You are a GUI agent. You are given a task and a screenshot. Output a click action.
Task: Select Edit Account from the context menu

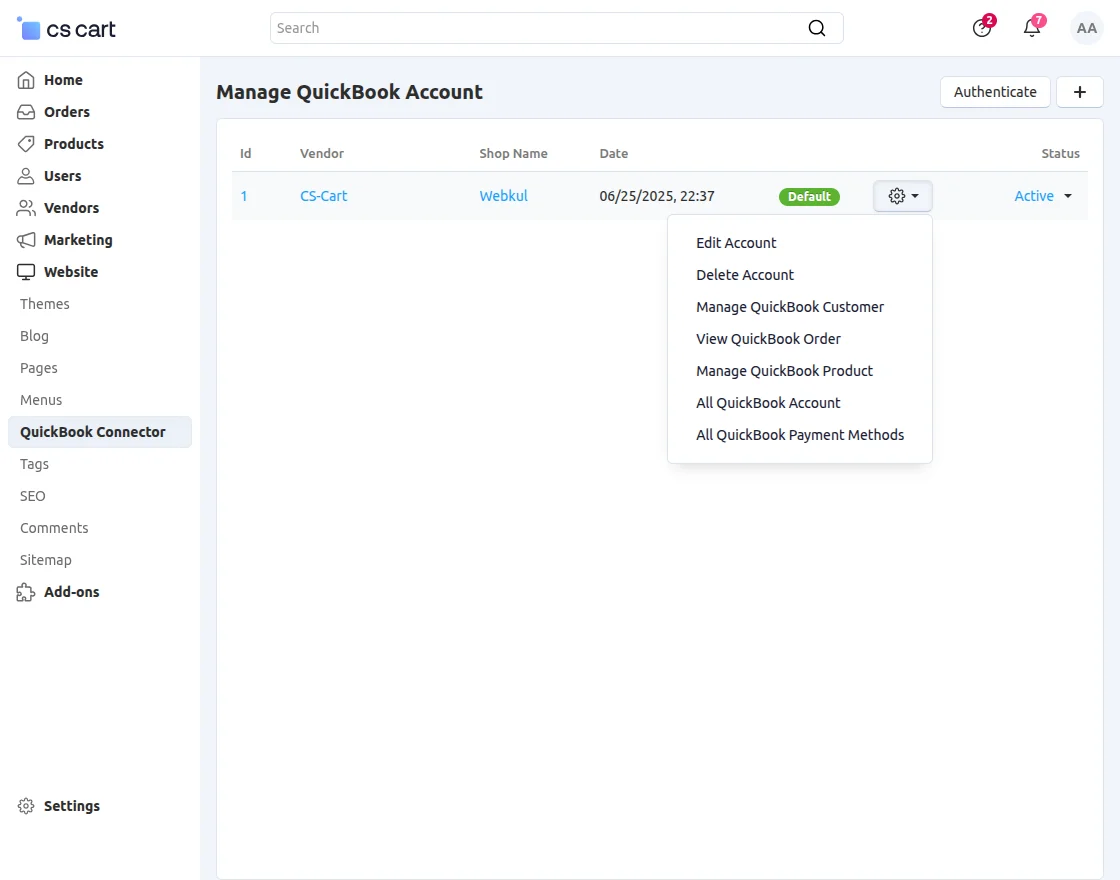(x=736, y=242)
